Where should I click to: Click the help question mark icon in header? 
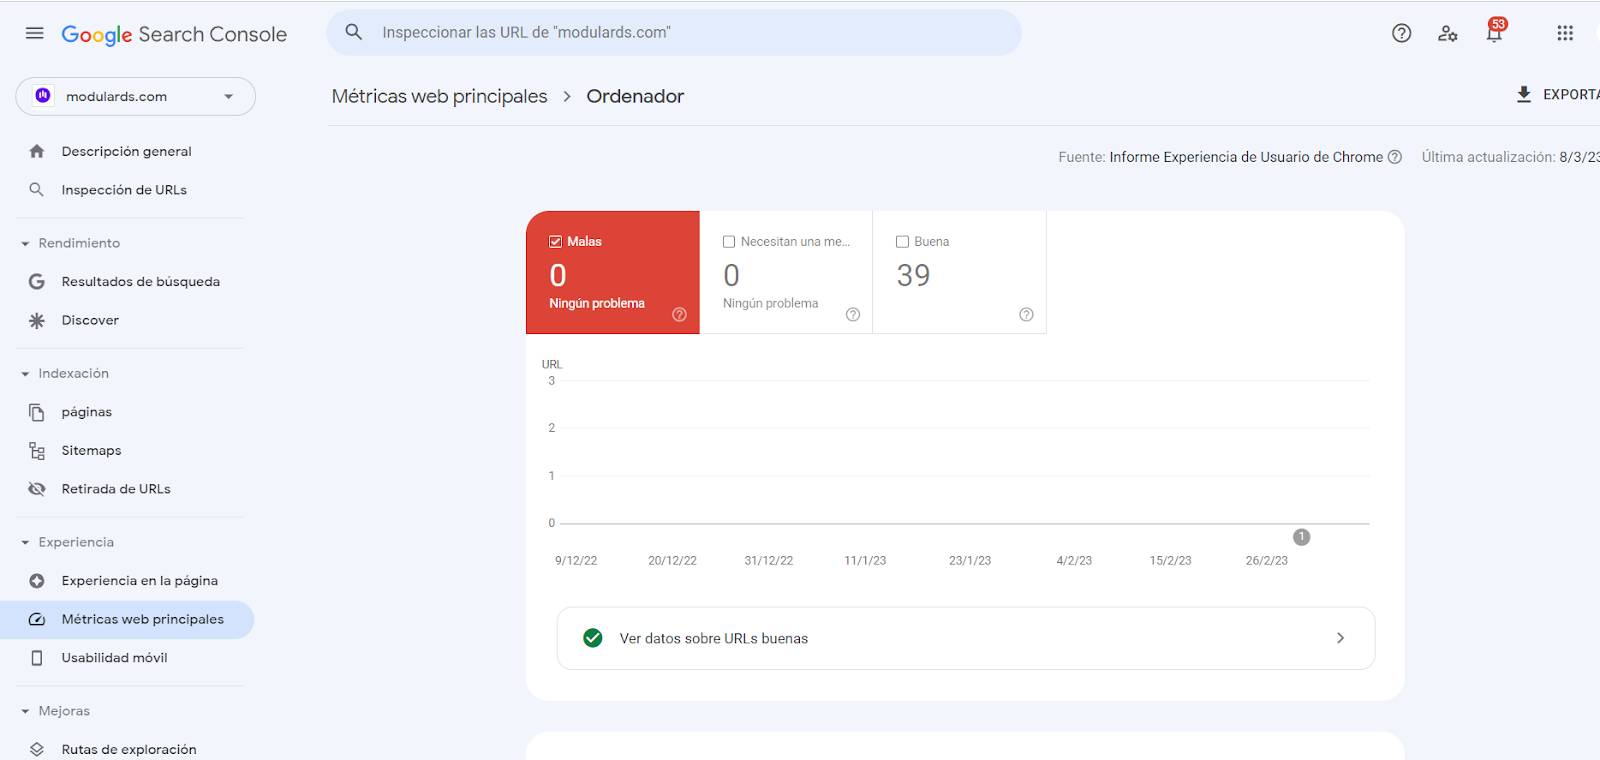coord(1401,33)
